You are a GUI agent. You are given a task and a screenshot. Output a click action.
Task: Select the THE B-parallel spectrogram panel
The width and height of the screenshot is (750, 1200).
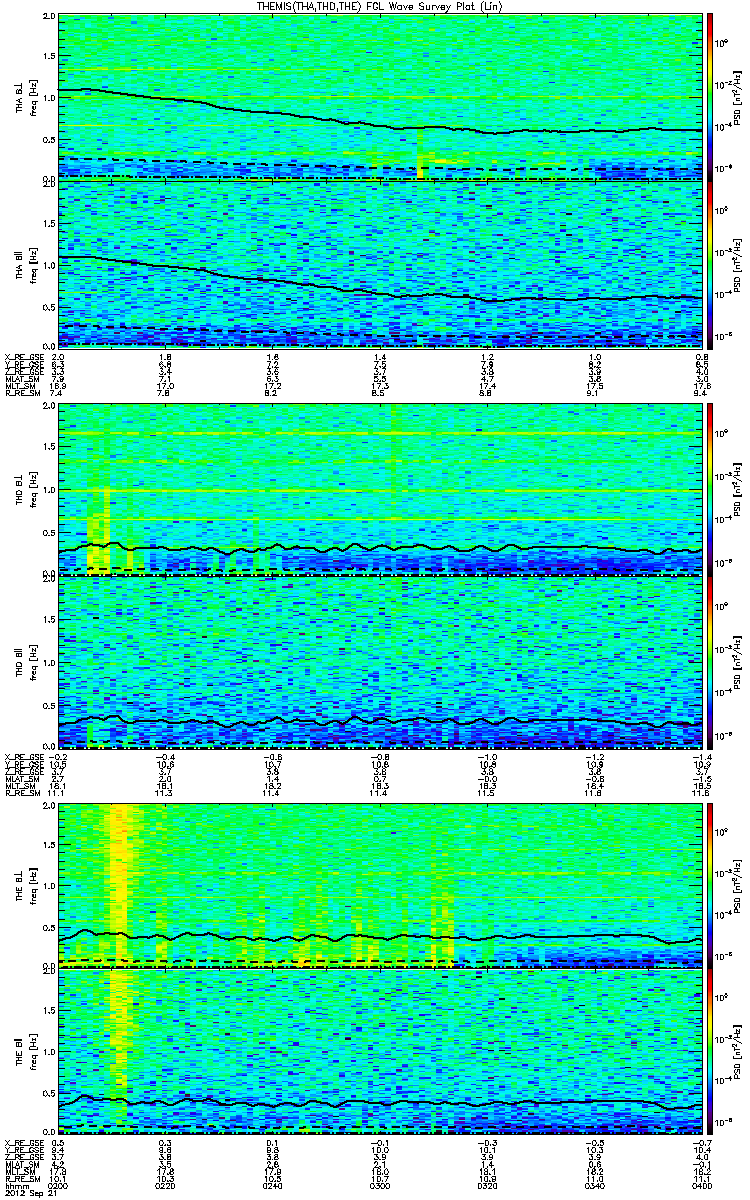(x=380, y=1052)
